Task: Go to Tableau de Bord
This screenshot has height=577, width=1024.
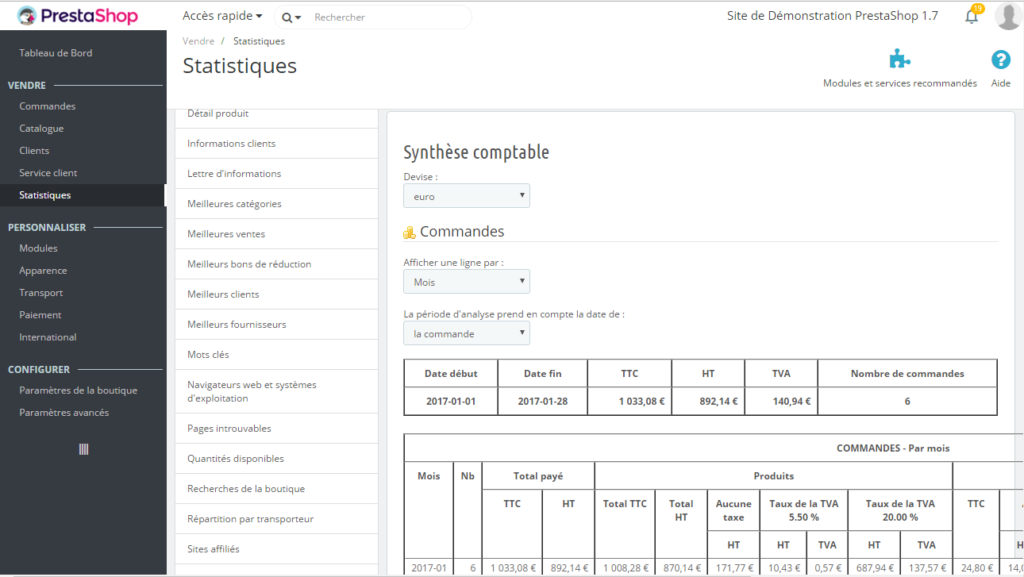Action: [56, 53]
